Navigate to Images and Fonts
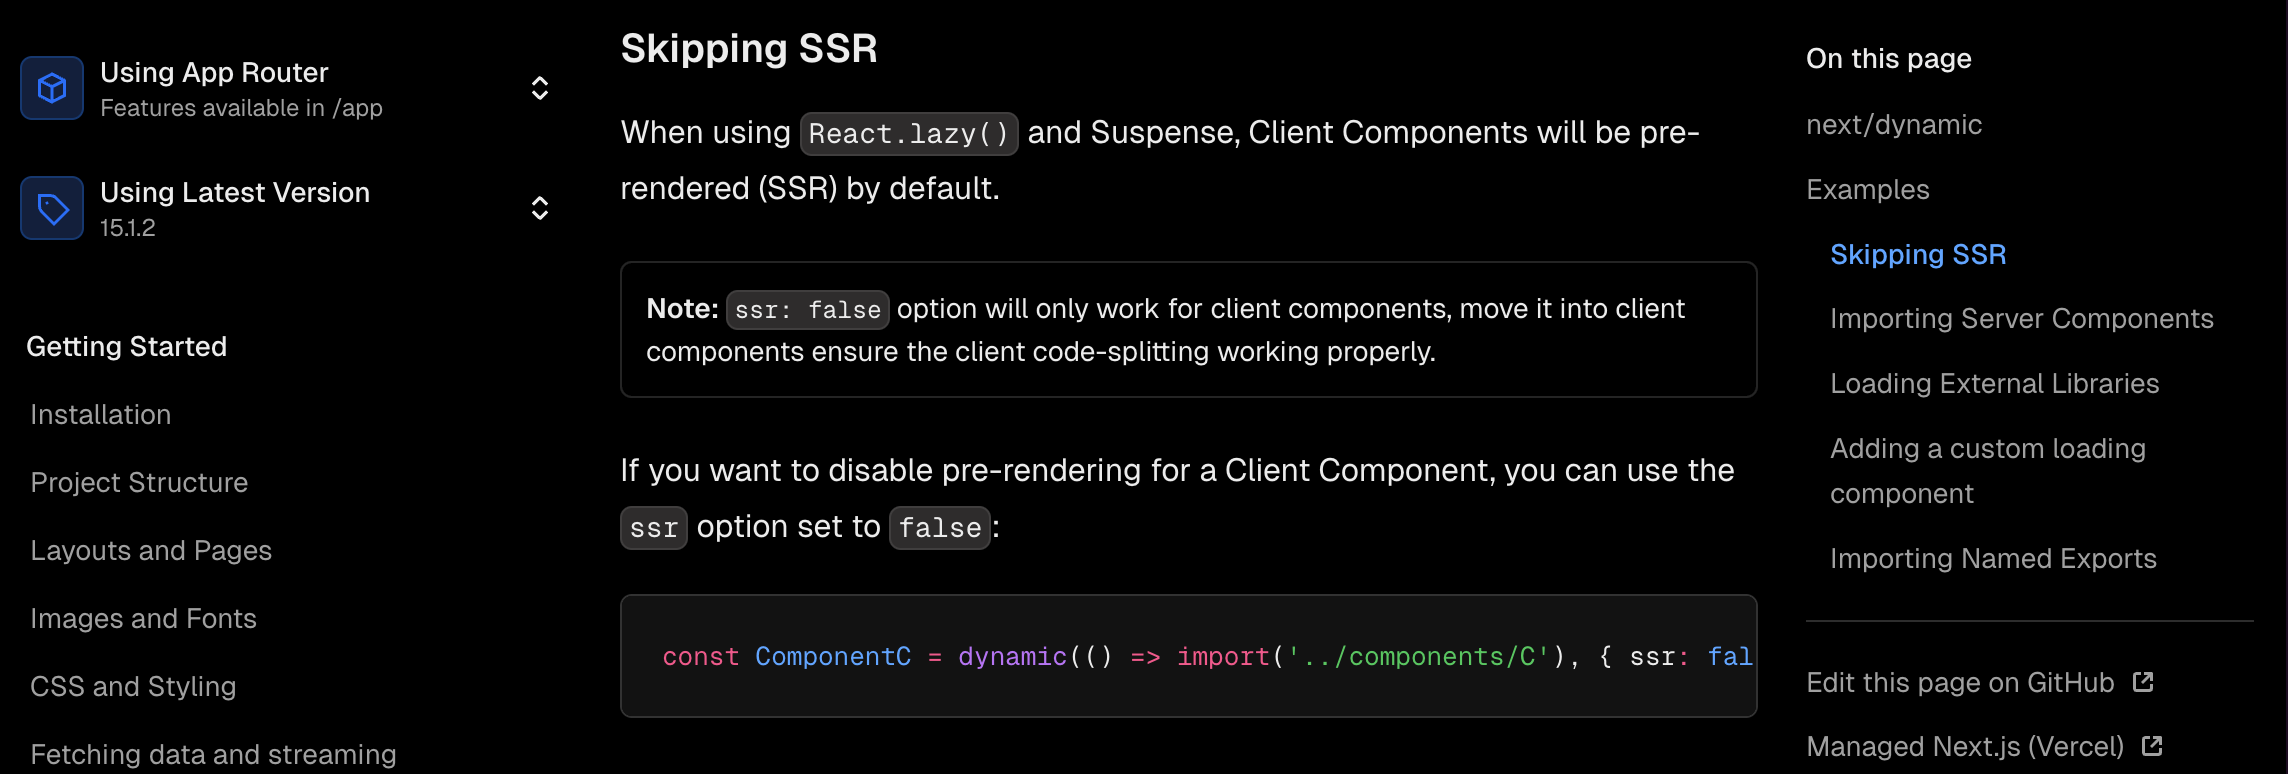The width and height of the screenshot is (2288, 774). (143, 619)
